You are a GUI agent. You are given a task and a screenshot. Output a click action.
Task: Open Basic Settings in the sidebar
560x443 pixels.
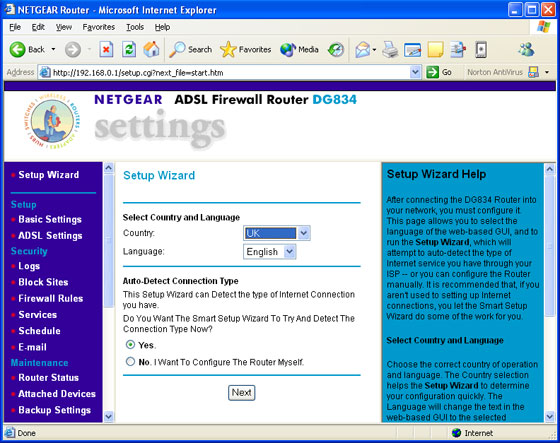(x=50, y=219)
